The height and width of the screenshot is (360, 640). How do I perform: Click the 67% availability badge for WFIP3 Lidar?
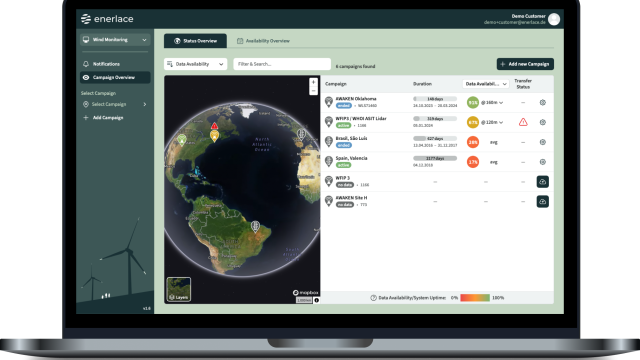[x=473, y=122]
